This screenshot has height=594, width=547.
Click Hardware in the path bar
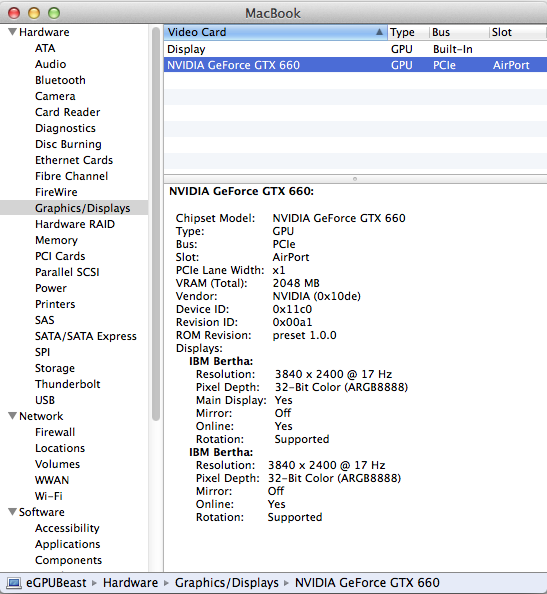pyautogui.click(x=130, y=583)
